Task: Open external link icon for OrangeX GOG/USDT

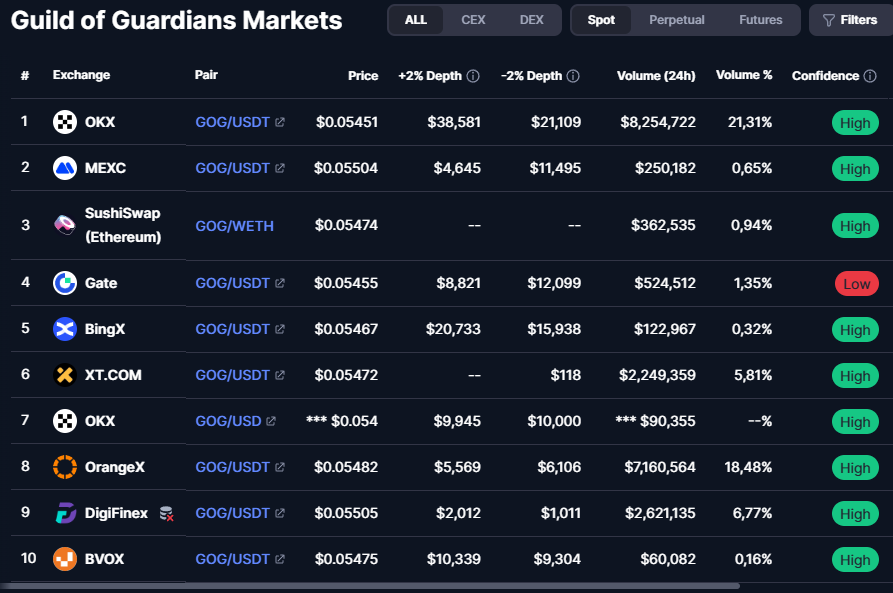Action: pos(280,467)
